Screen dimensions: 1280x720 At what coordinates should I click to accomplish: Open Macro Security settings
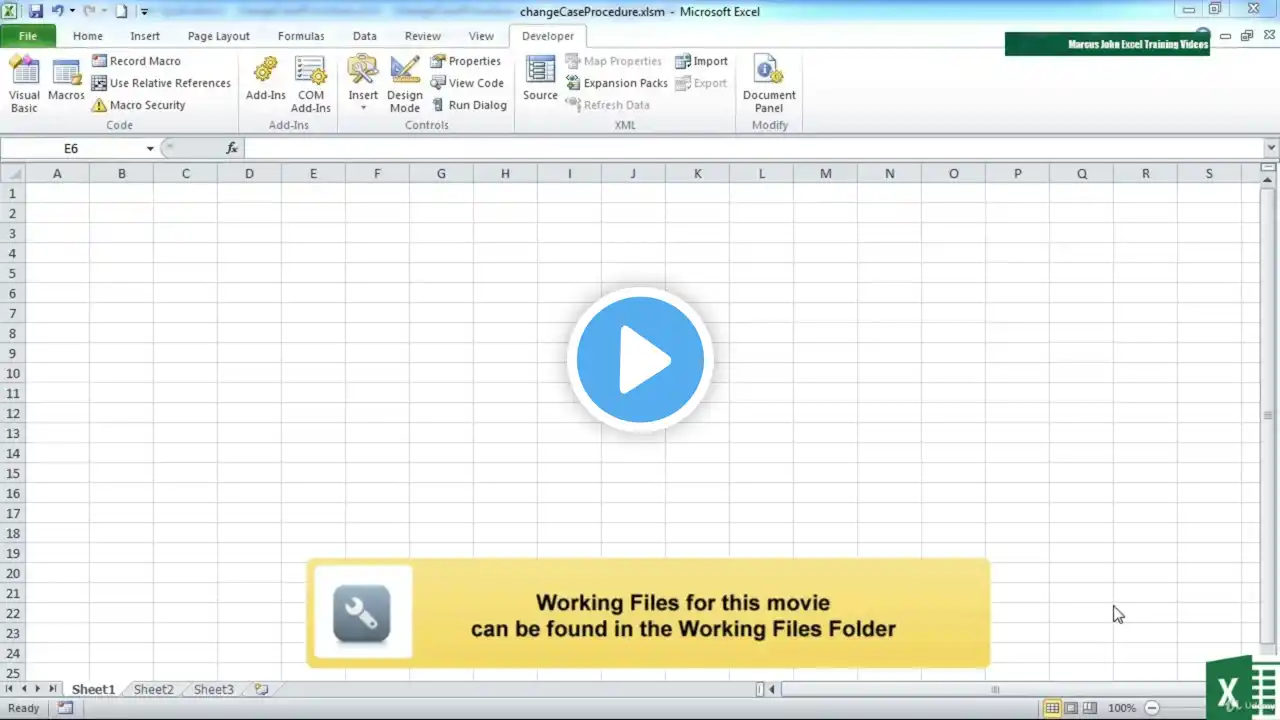pyautogui.click(x=138, y=105)
